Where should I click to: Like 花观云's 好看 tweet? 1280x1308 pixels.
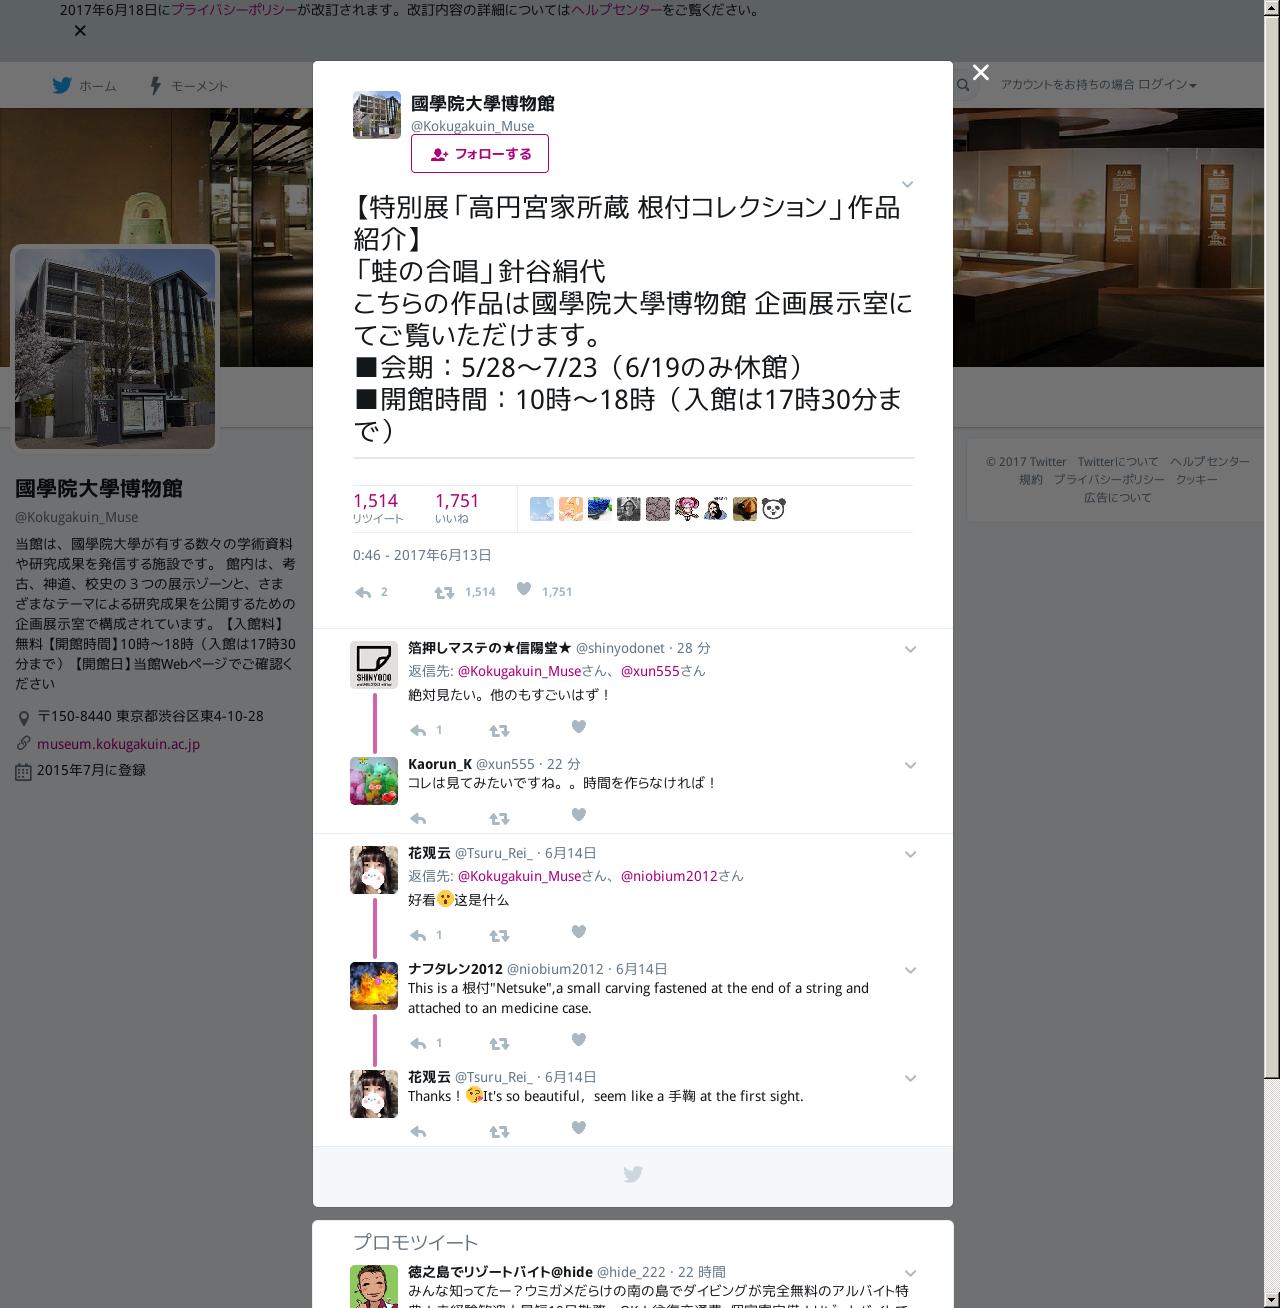(578, 932)
